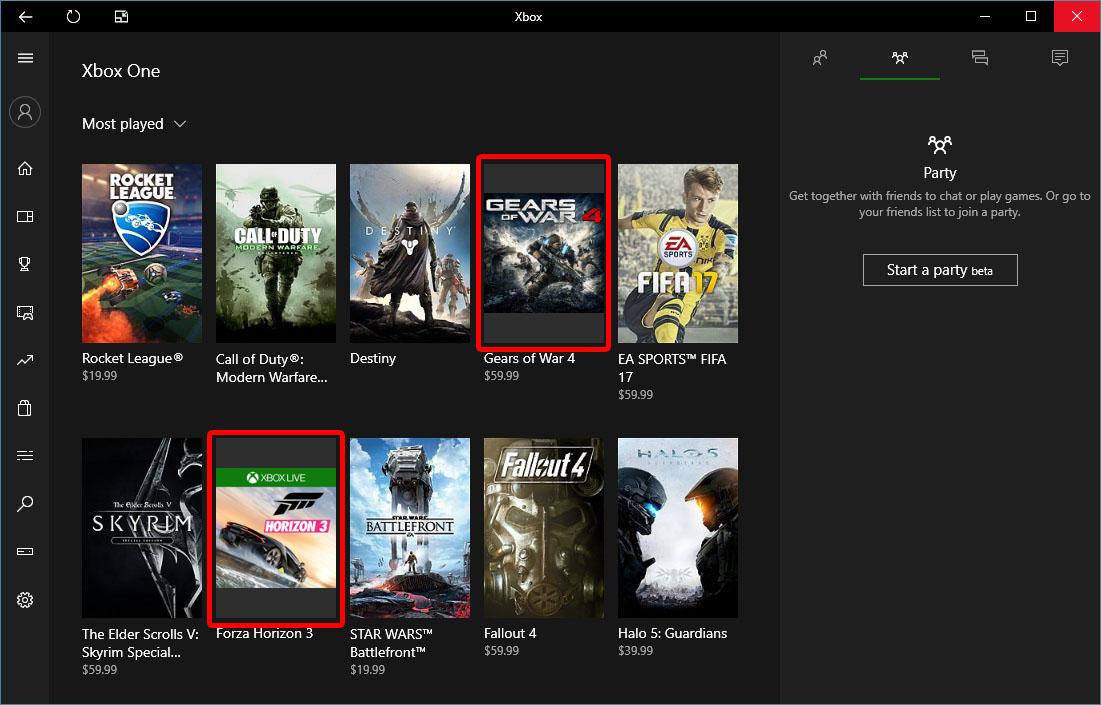Open the Connect to Xbox One panel
1101x705 pixels.
point(25,551)
